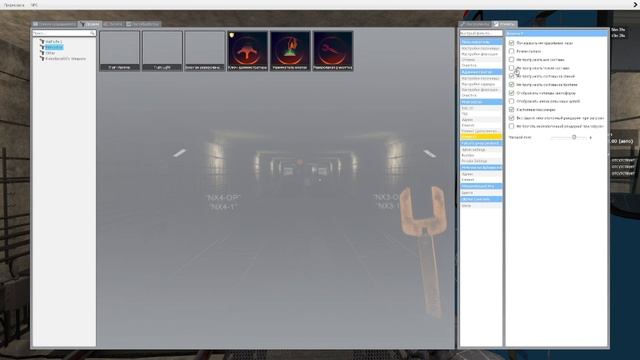This screenshot has width=640, height=360.
Task: Select the Metrostroi weapon category
Action: (x=54, y=47)
